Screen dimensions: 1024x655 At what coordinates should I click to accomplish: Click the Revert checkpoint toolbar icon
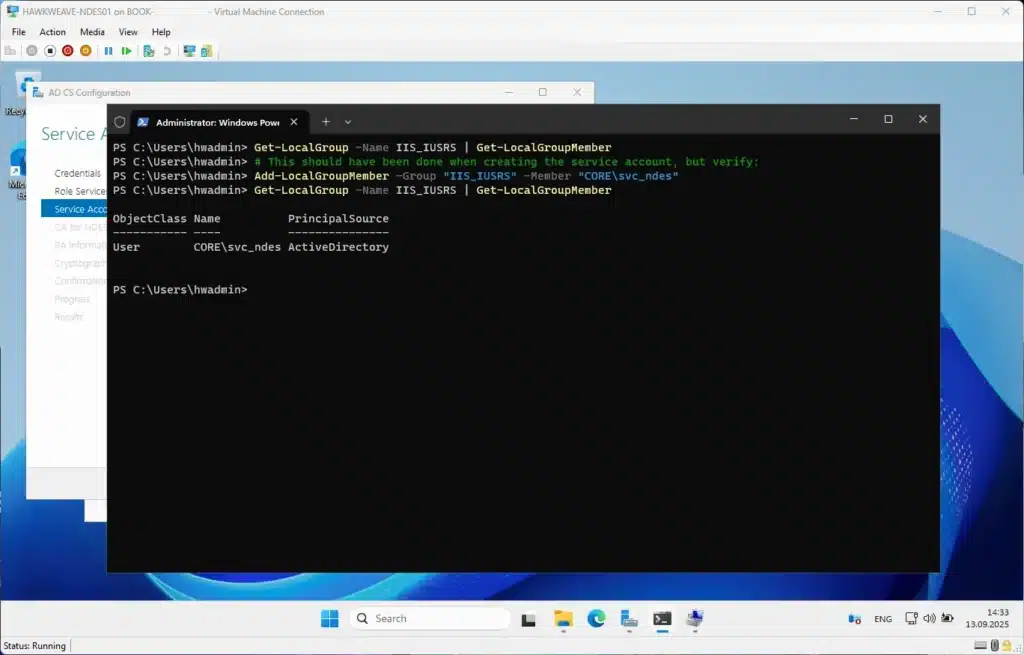pyautogui.click(x=167, y=50)
